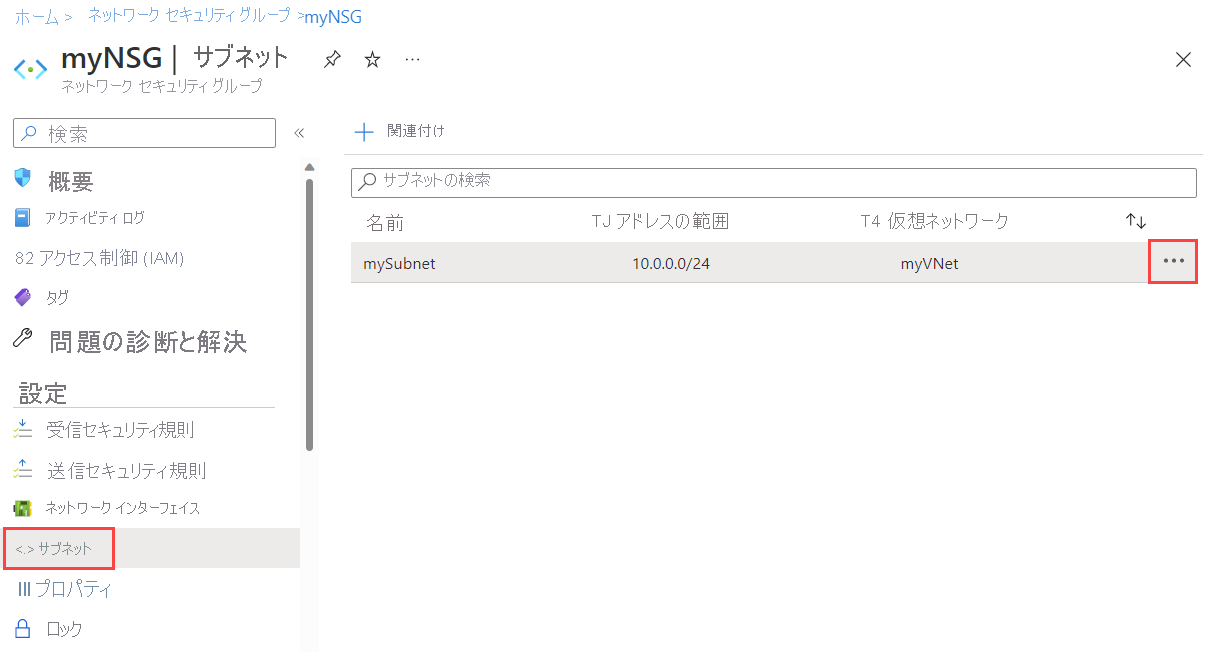1211x652 pixels.
Task: Click the network security group resource icon
Action: point(31,68)
